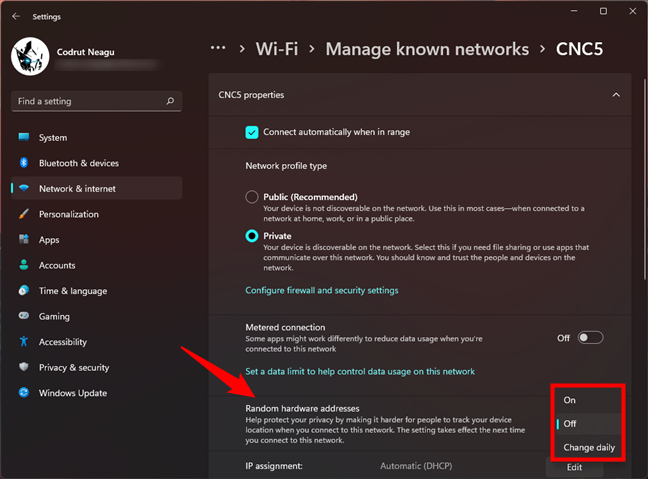648x479 pixels.
Task: Click the System icon in sidebar
Action: point(23,137)
